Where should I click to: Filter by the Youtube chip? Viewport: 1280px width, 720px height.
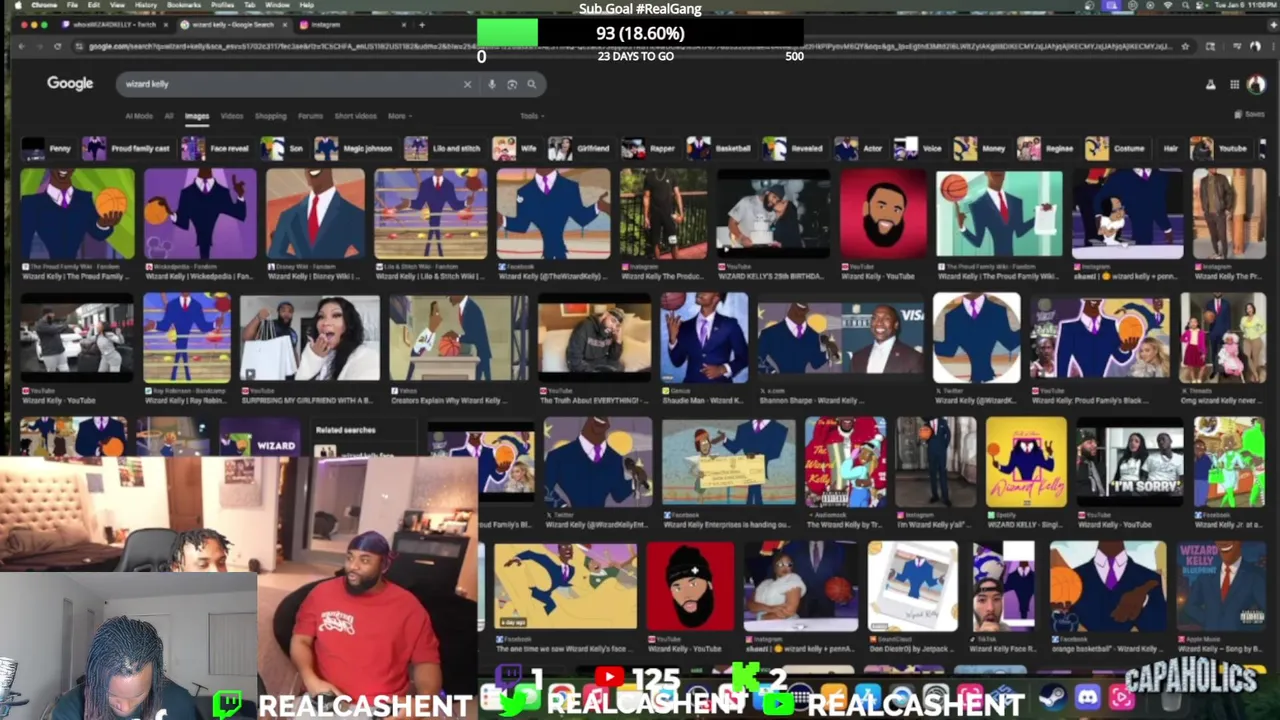pyautogui.click(x=1220, y=149)
